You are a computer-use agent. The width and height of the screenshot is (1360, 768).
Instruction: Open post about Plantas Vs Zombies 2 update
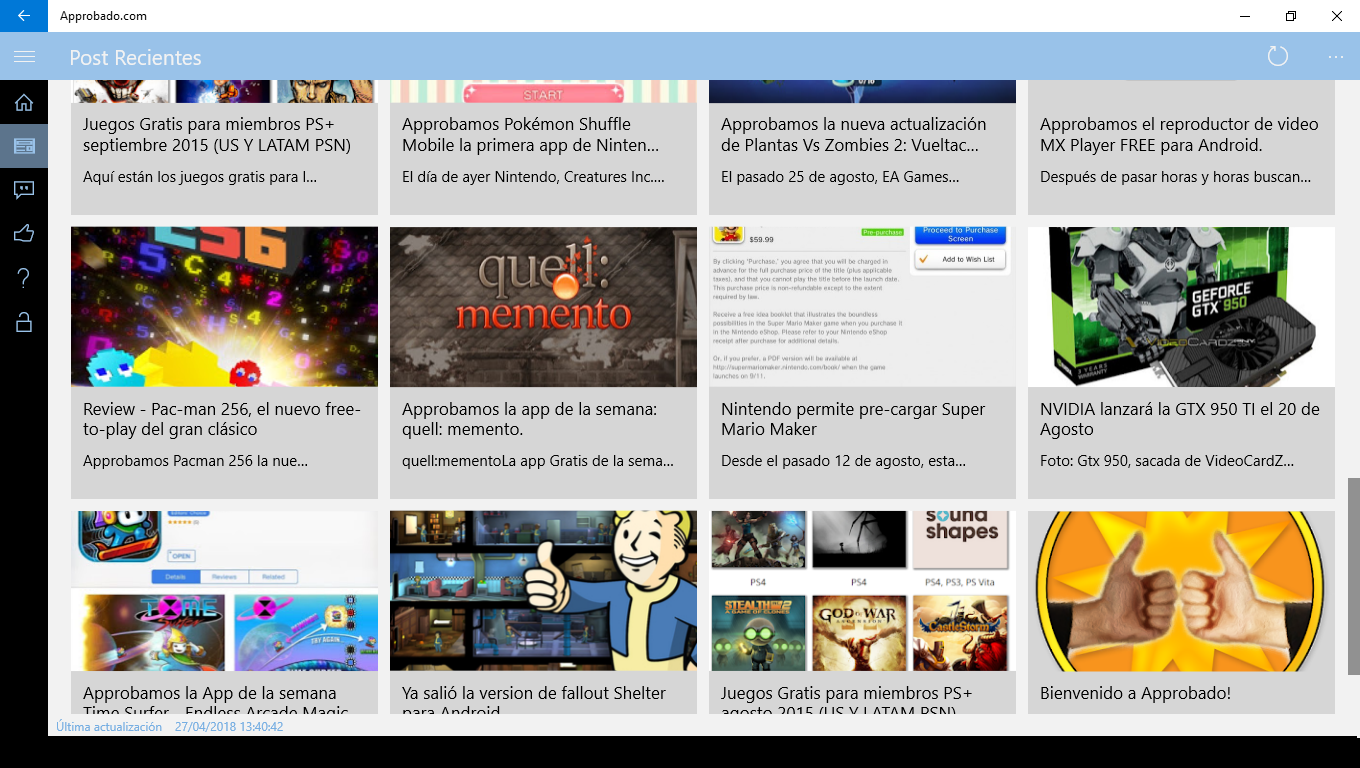(853, 135)
